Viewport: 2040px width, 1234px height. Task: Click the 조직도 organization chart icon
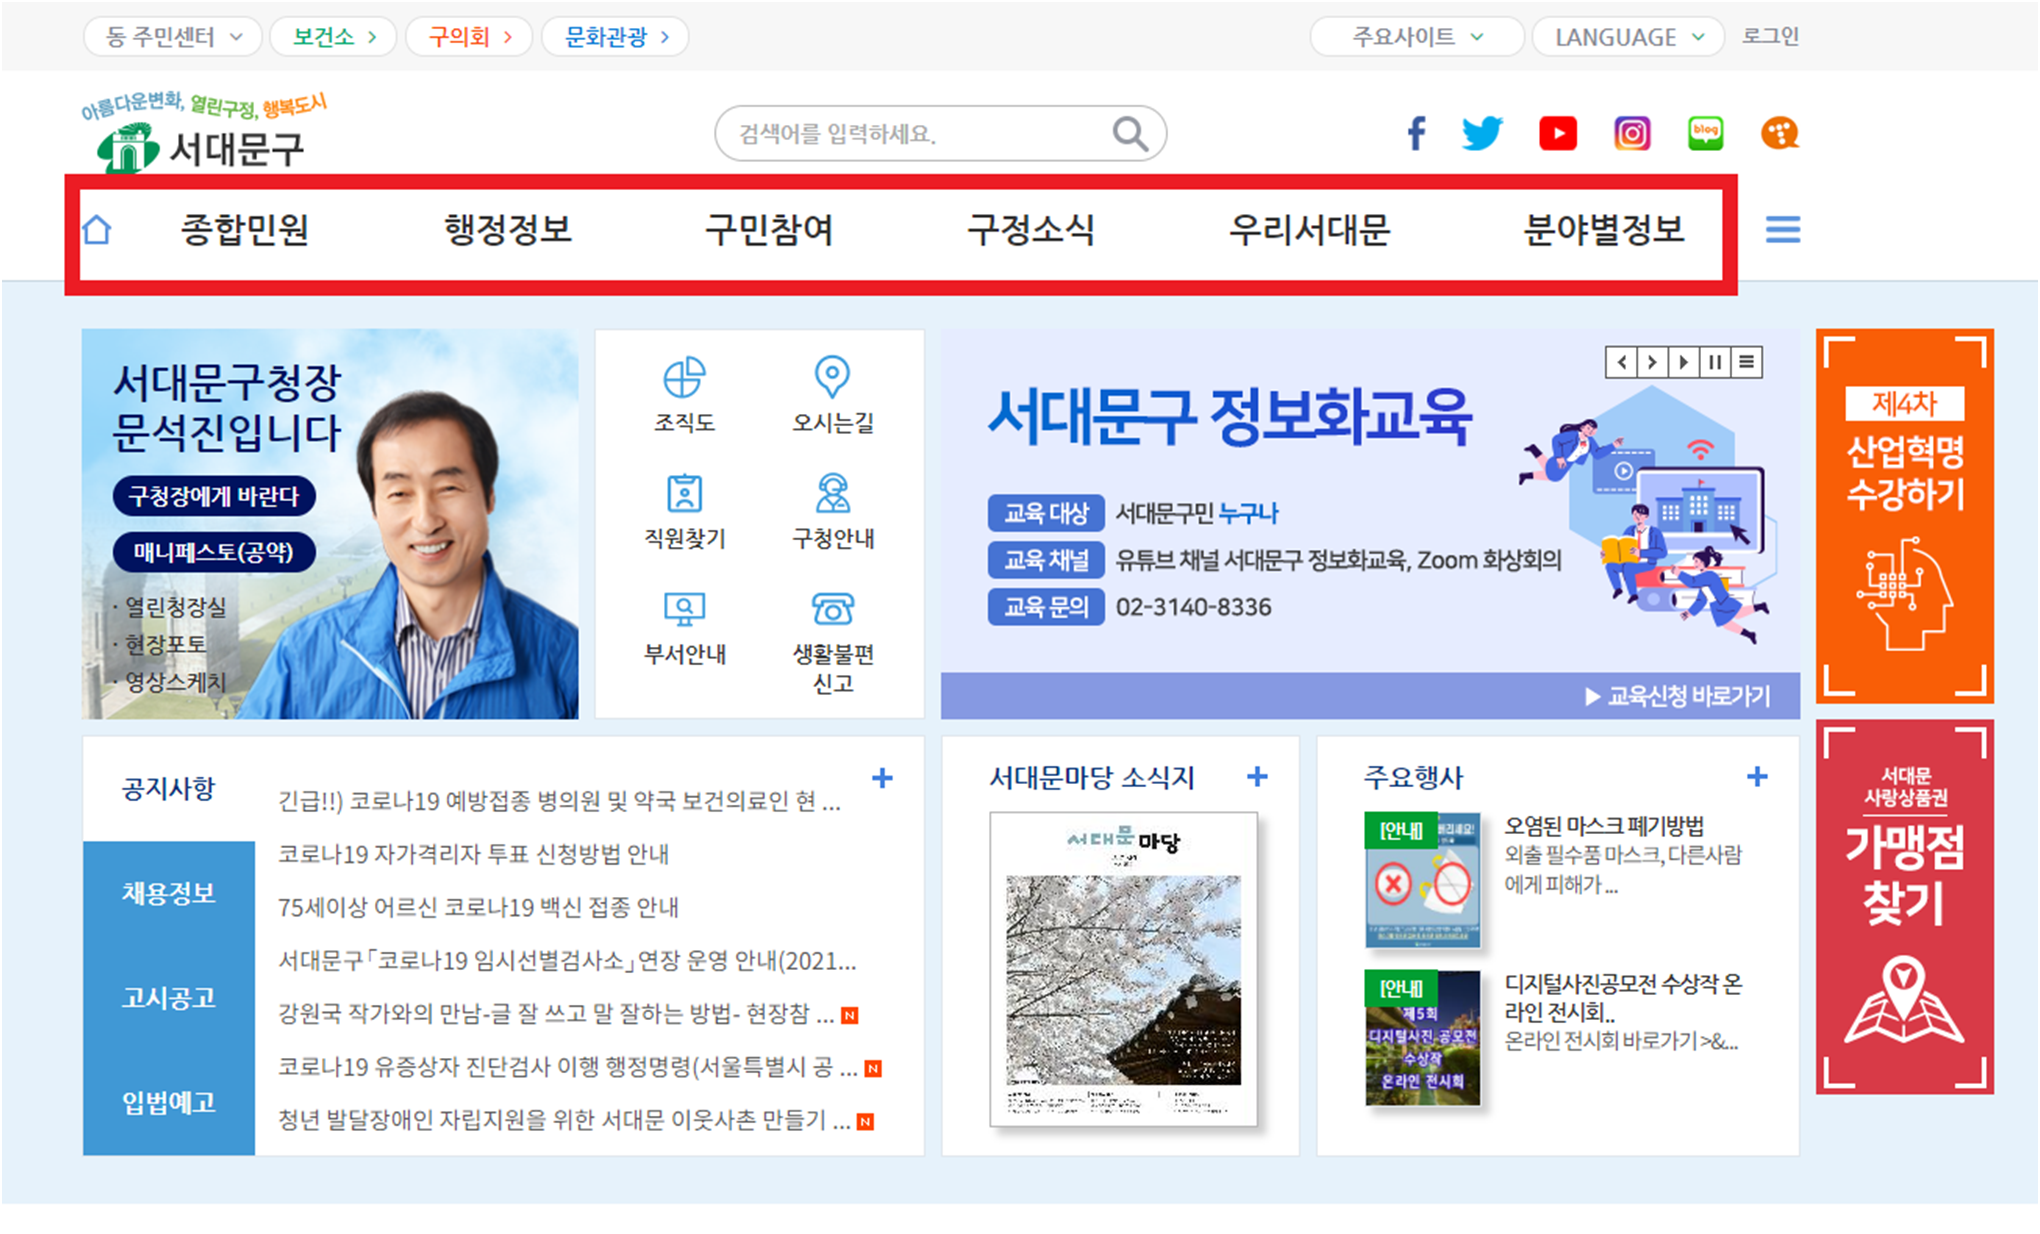coord(684,379)
